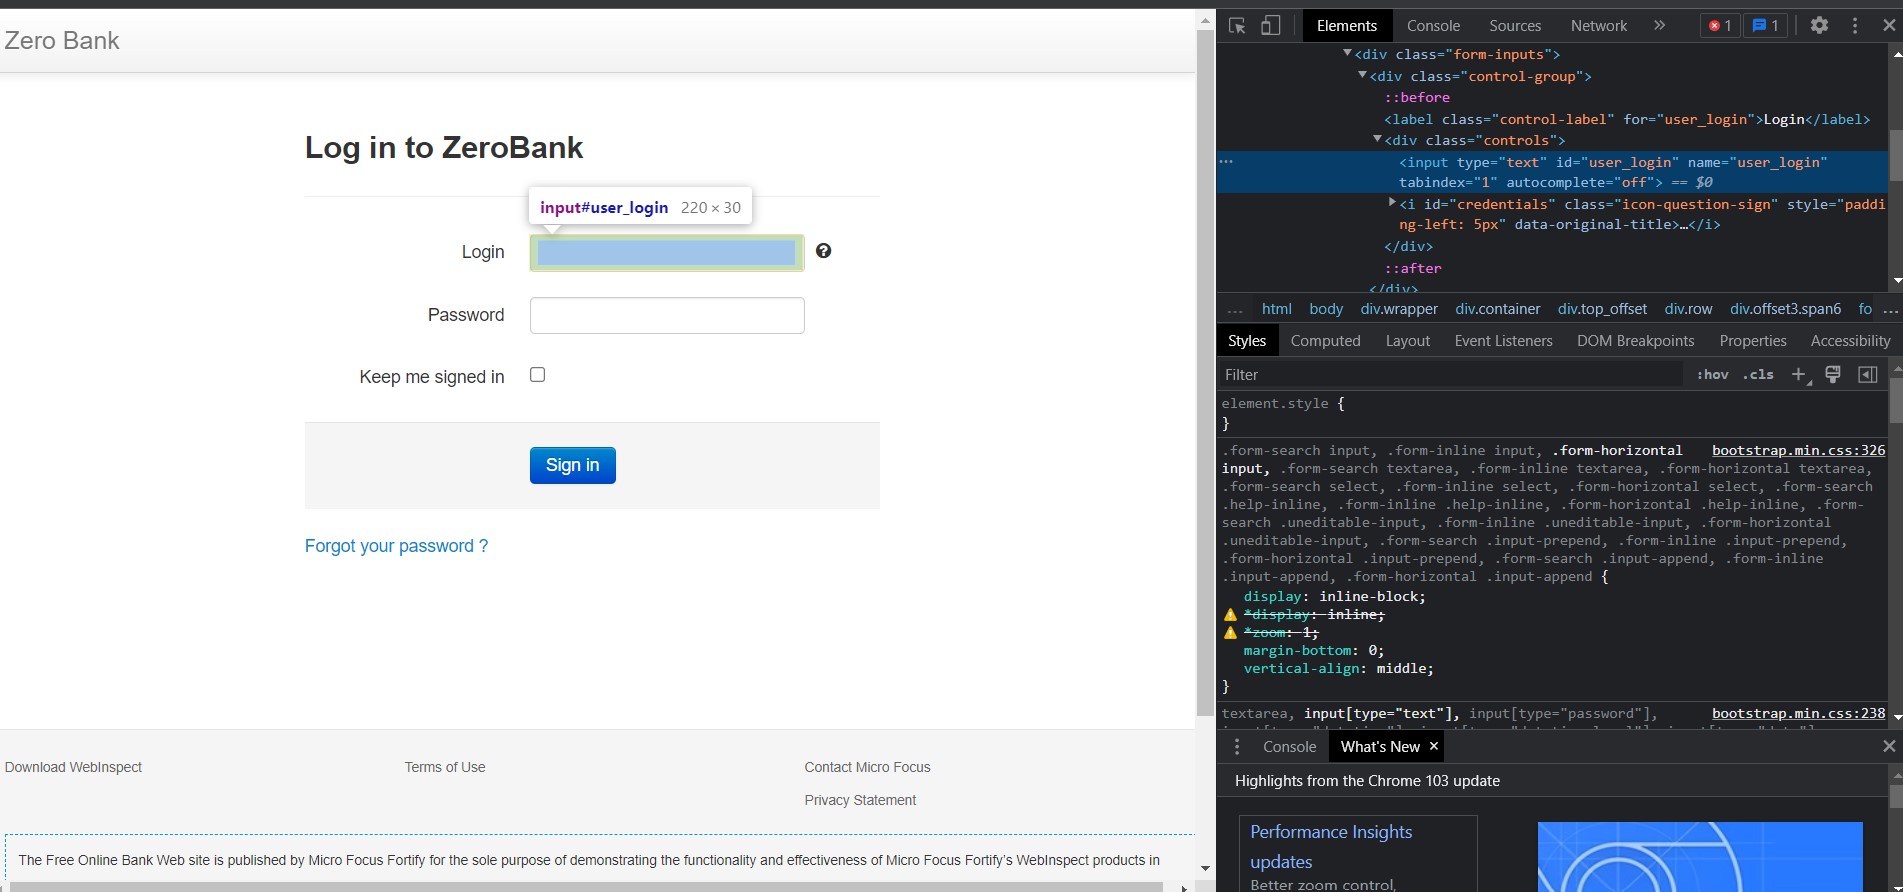
Task: Switch to the drawer Console tab
Action: point(1289,747)
